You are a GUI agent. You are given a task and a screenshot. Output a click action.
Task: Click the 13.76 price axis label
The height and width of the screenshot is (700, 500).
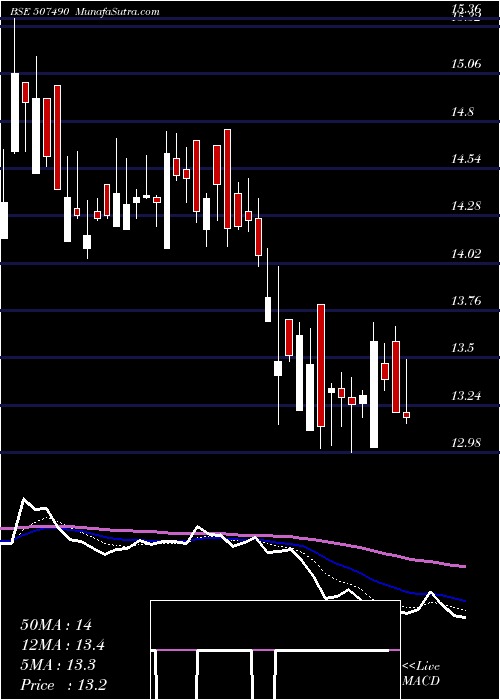[466, 301]
